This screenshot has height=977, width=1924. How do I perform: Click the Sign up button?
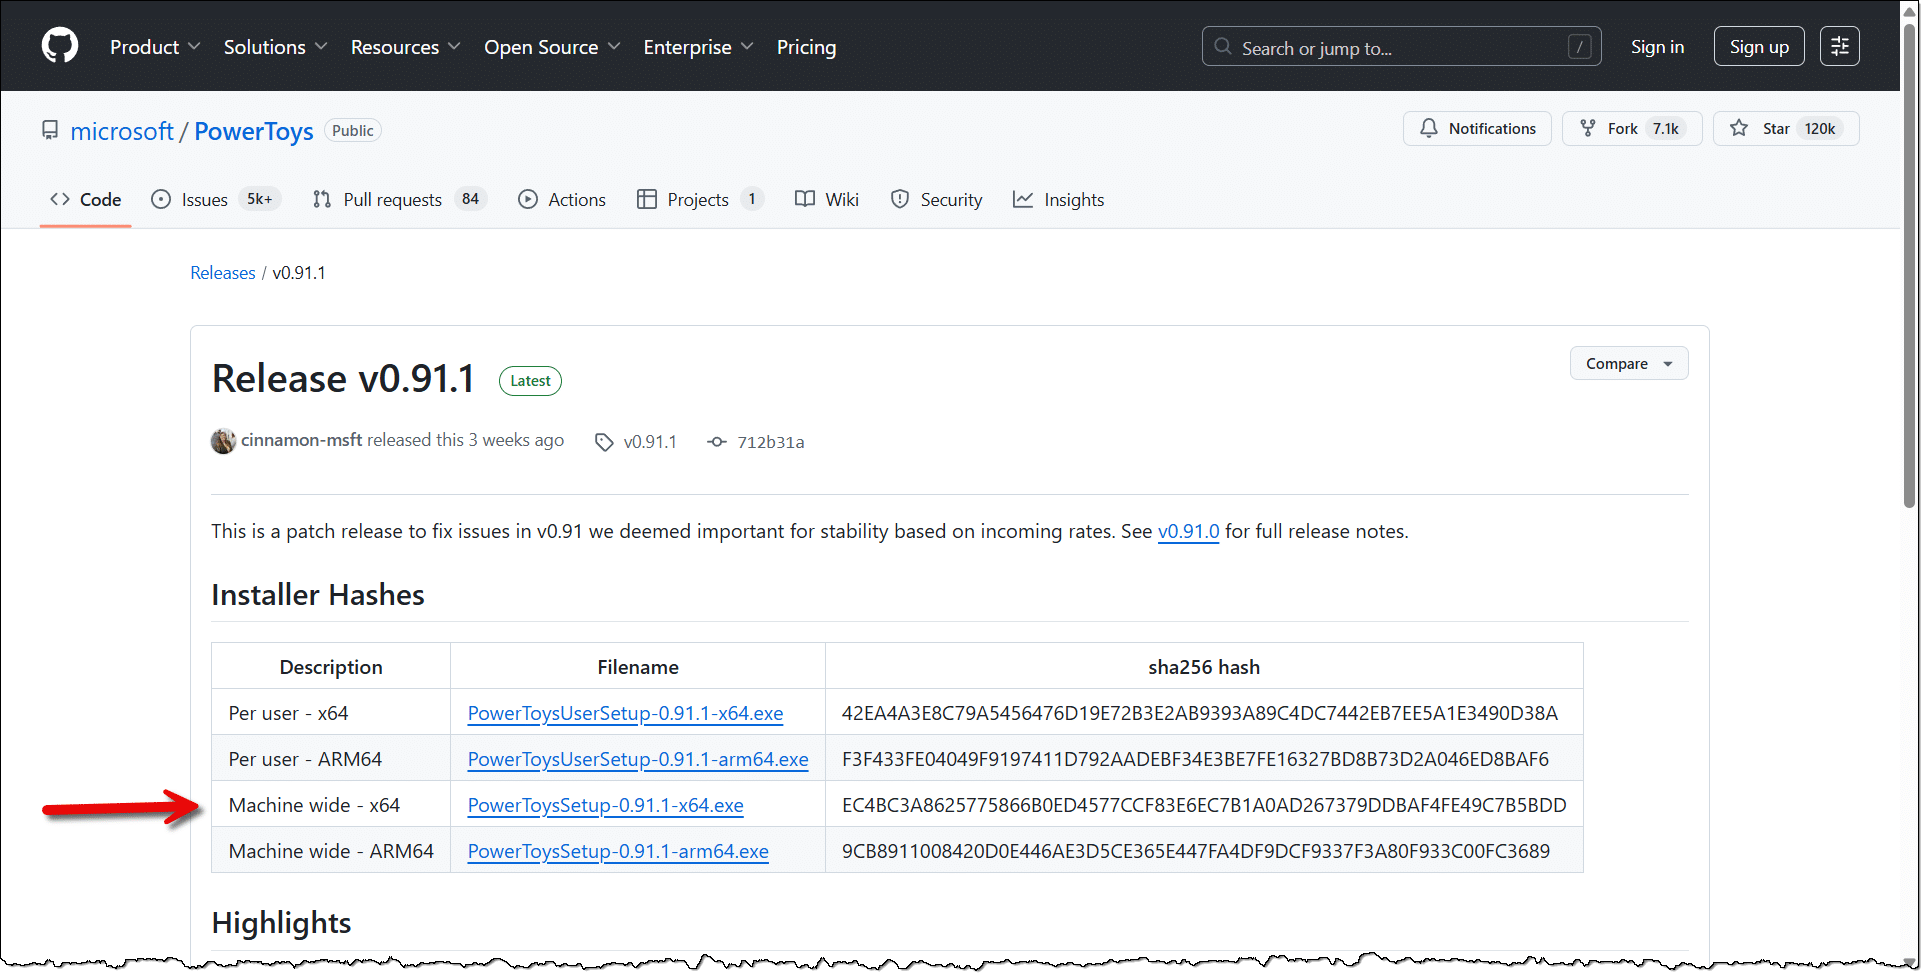coord(1759,47)
